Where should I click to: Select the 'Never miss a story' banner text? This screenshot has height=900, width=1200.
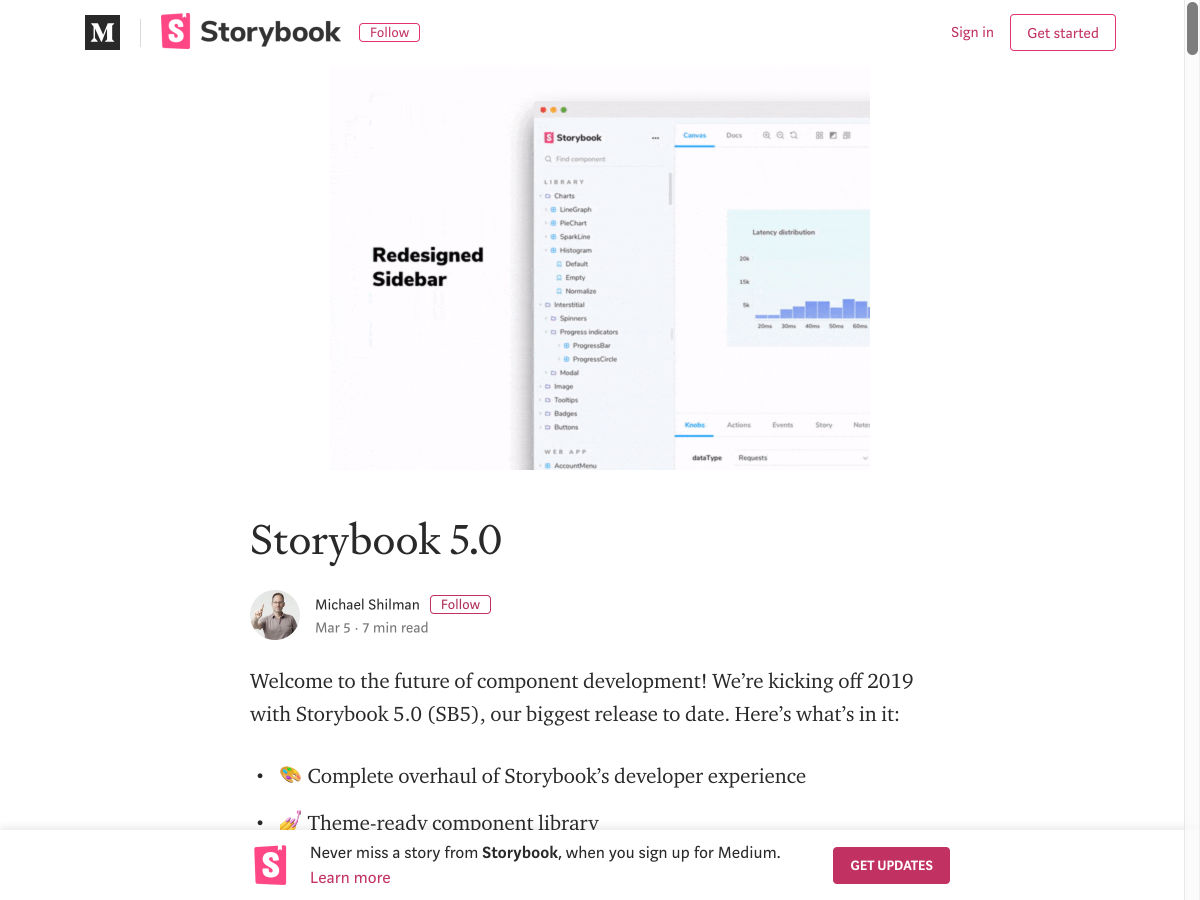545,853
